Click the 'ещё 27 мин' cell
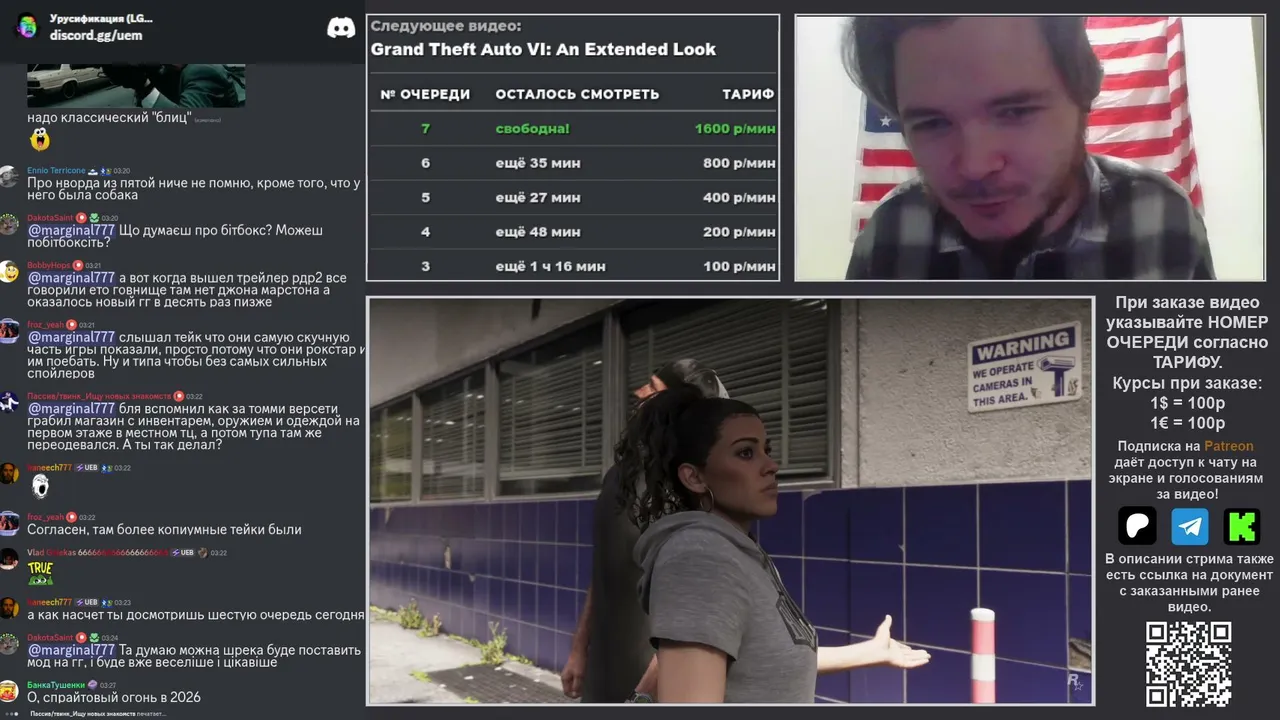Image resolution: width=1280 pixels, height=720 pixels. pyautogui.click(x=538, y=197)
